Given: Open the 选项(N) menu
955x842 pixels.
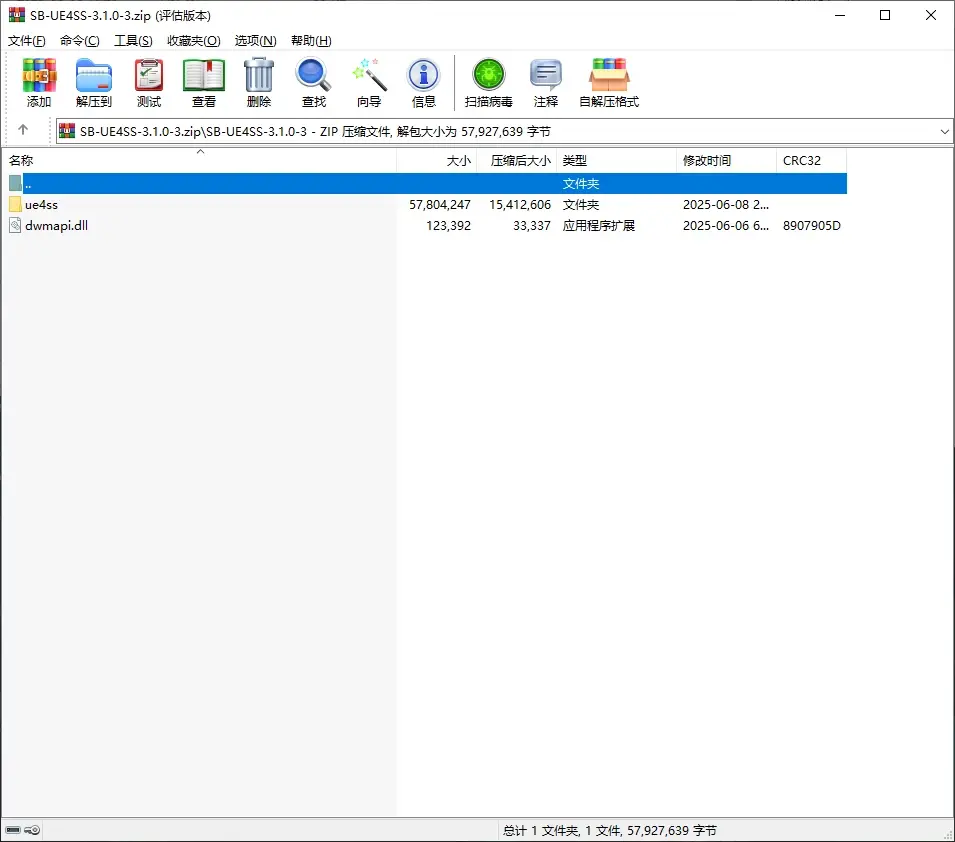Looking at the screenshot, I should pos(255,41).
